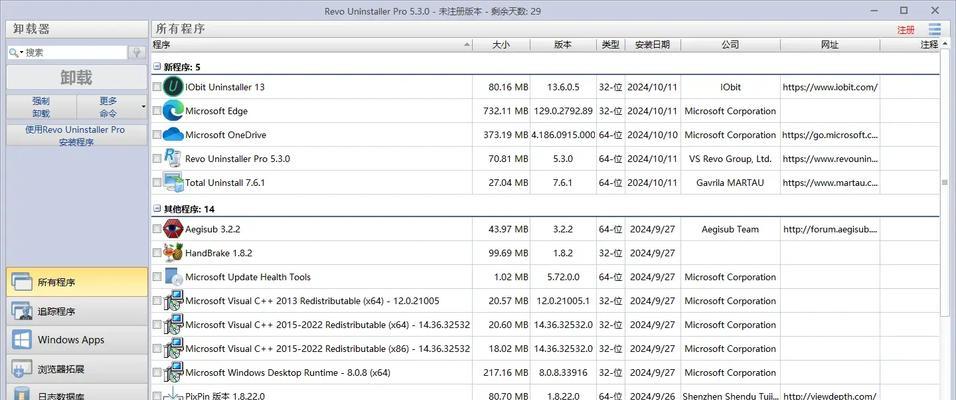Click version cell 129.0.2792.89
The width and height of the screenshot is (956, 400).
(563, 111)
